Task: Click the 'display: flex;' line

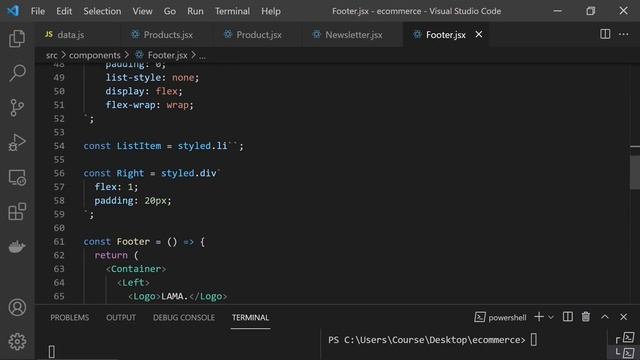Action: coord(144,91)
